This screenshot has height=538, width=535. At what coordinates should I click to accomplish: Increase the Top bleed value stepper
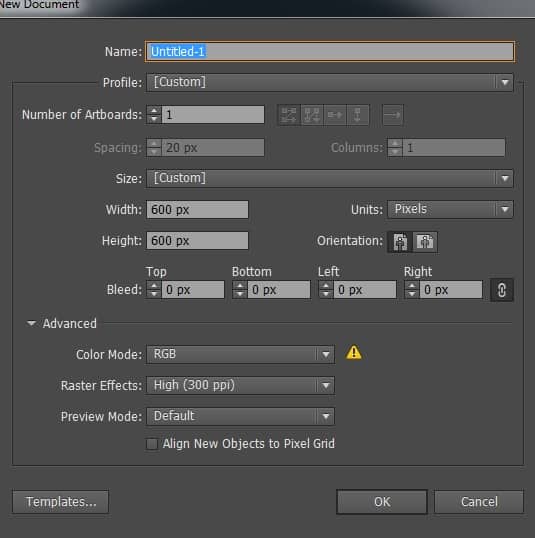pyautogui.click(x=154, y=285)
